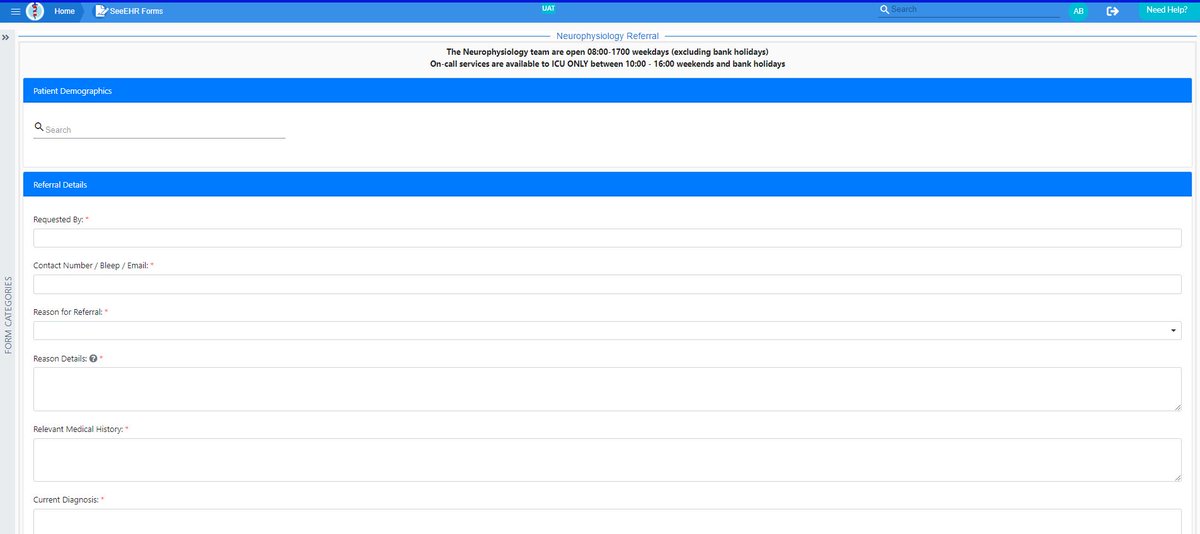
Task: Open the hamburger menu icon
Action: [x=15, y=11]
